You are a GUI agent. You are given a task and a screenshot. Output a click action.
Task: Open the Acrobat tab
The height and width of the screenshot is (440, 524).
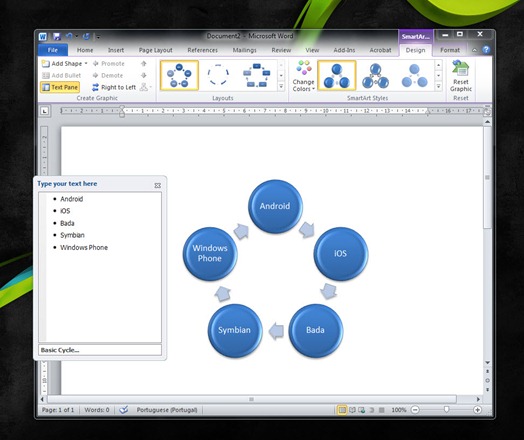tap(380, 50)
